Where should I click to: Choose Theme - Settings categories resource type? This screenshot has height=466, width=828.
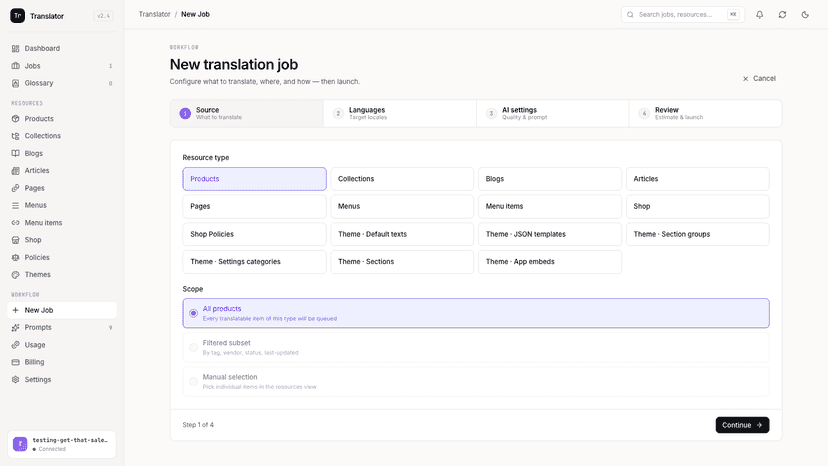[255, 262]
